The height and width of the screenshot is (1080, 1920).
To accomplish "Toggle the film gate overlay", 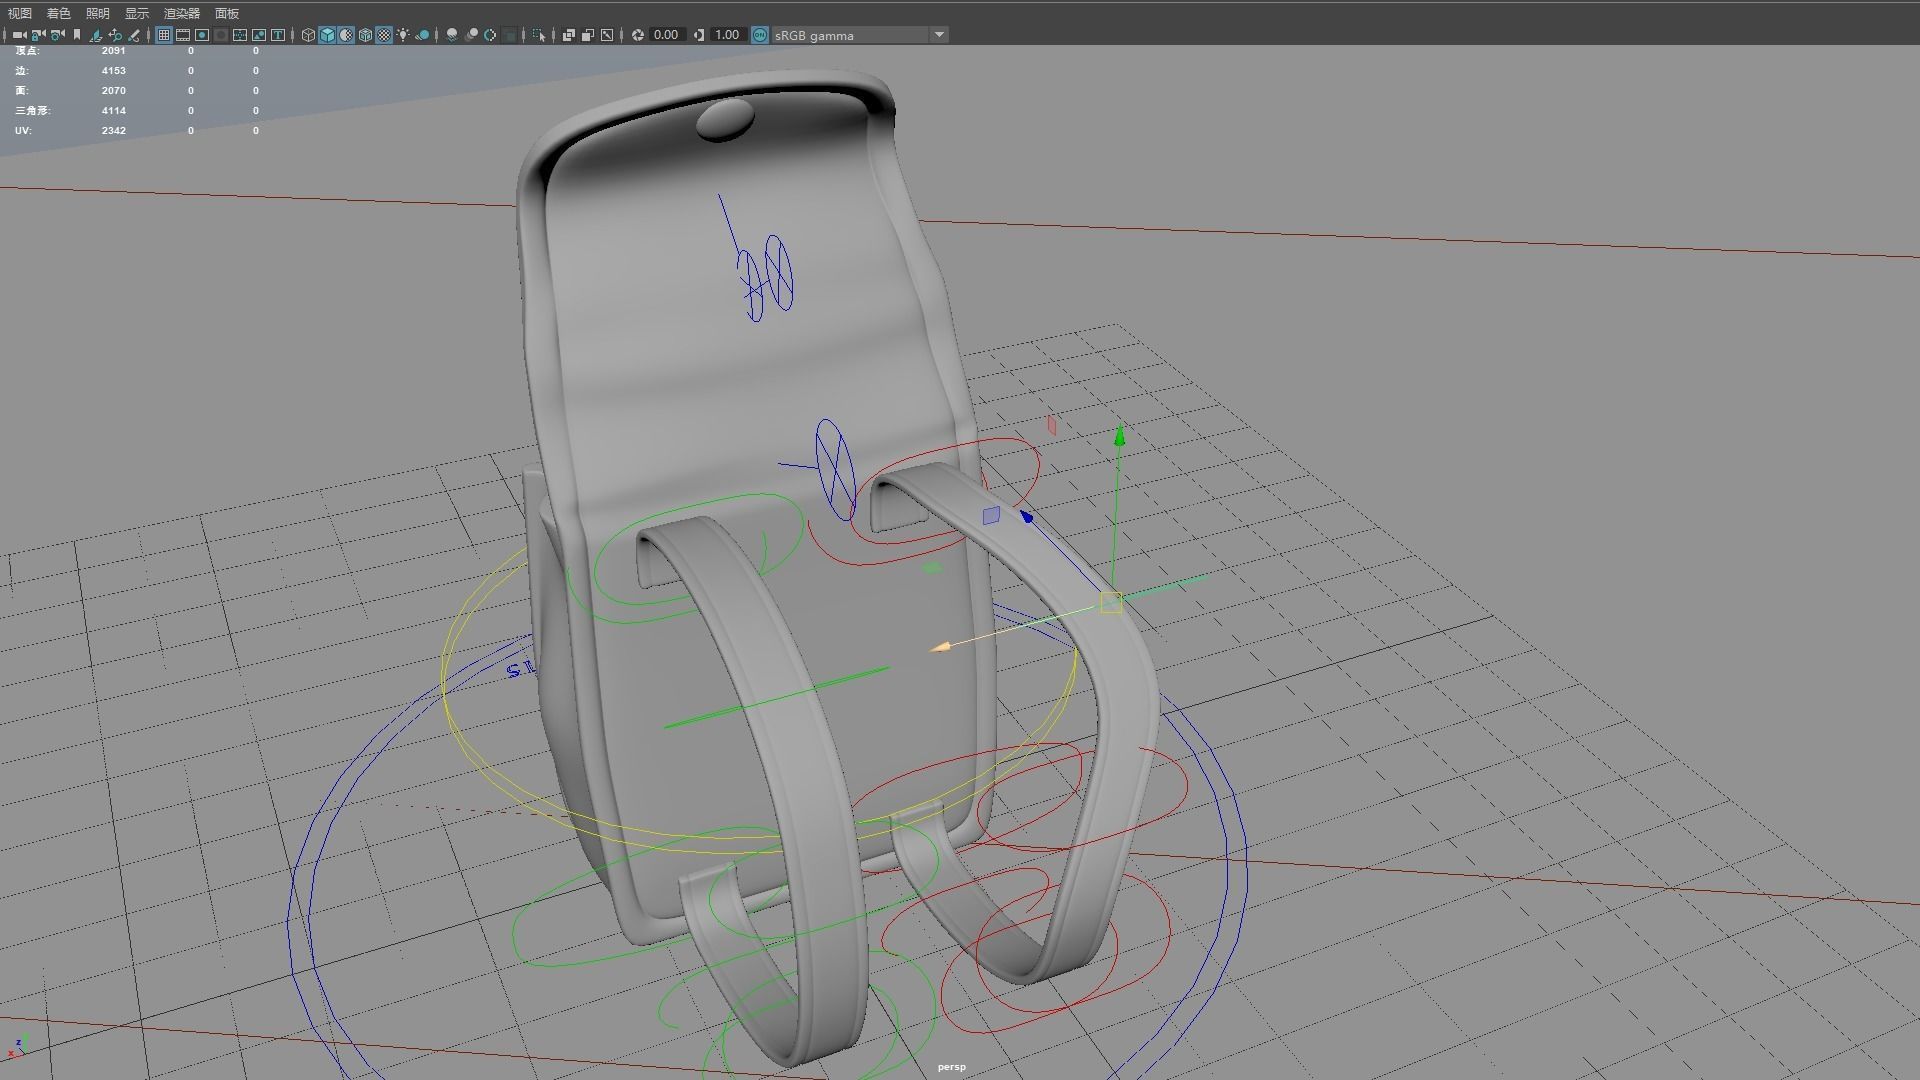I will pyautogui.click(x=183, y=35).
